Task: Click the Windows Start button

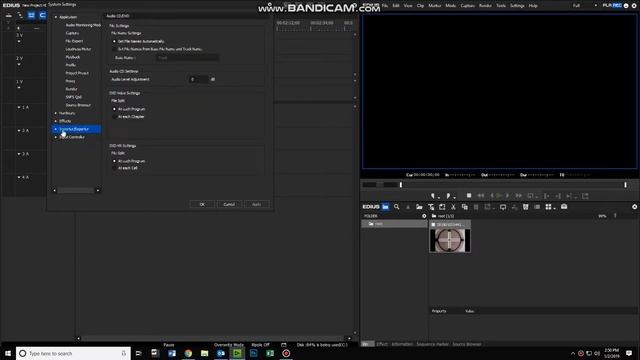Action: [8, 353]
